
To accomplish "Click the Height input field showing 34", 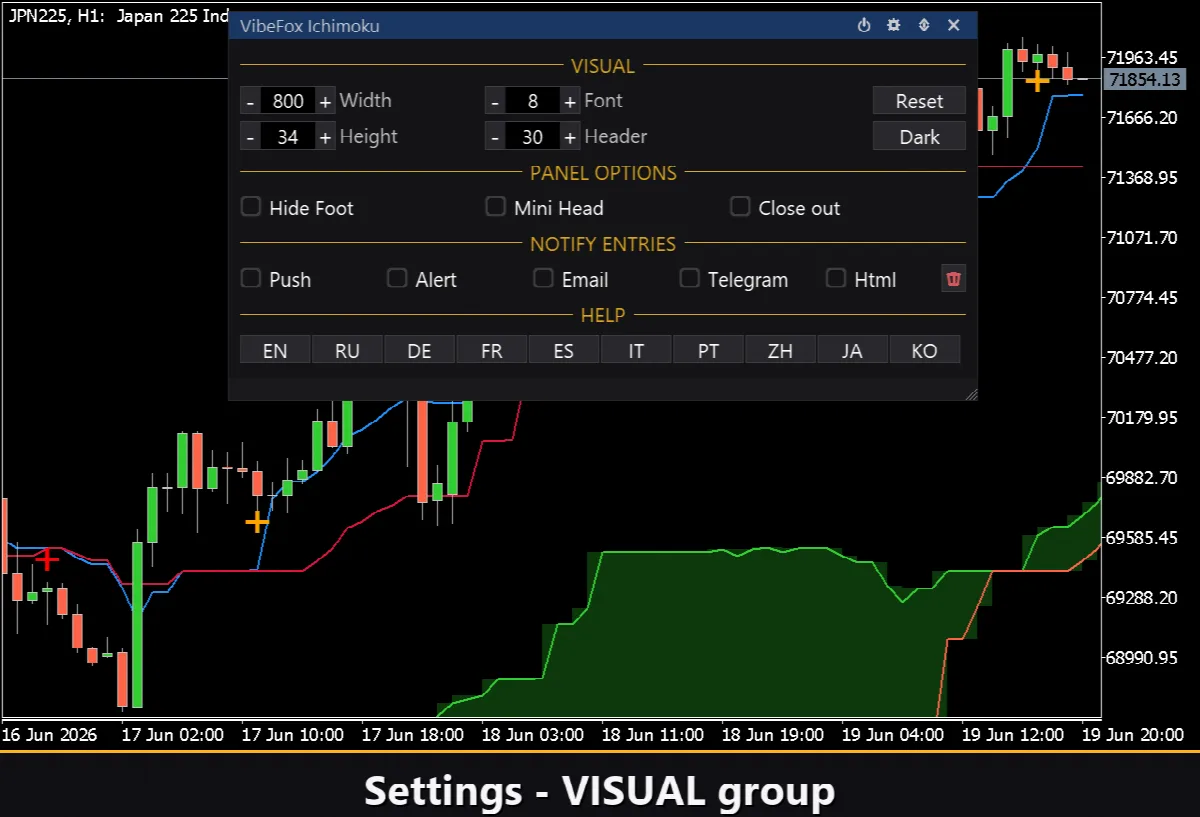I will pyautogui.click(x=288, y=137).
